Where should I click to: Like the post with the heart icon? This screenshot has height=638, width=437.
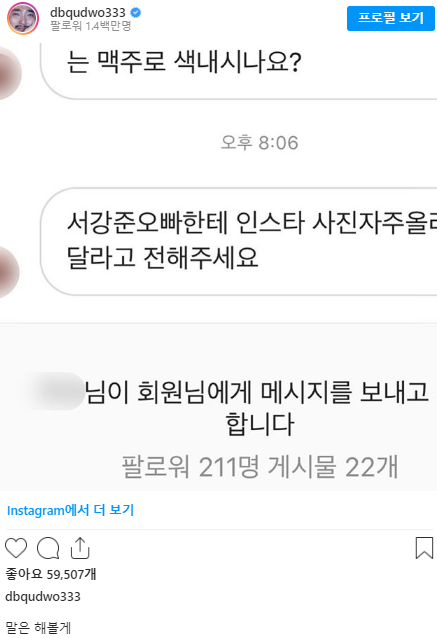pos(16,548)
